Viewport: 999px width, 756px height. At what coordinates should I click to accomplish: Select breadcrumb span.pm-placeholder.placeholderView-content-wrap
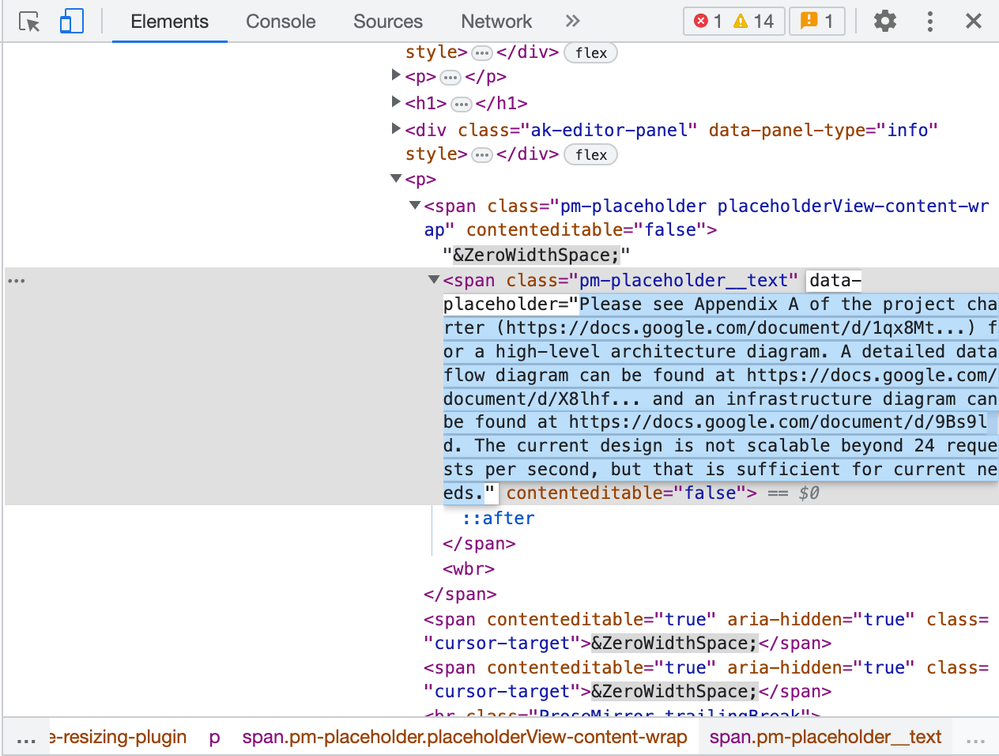pyautogui.click(x=464, y=737)
